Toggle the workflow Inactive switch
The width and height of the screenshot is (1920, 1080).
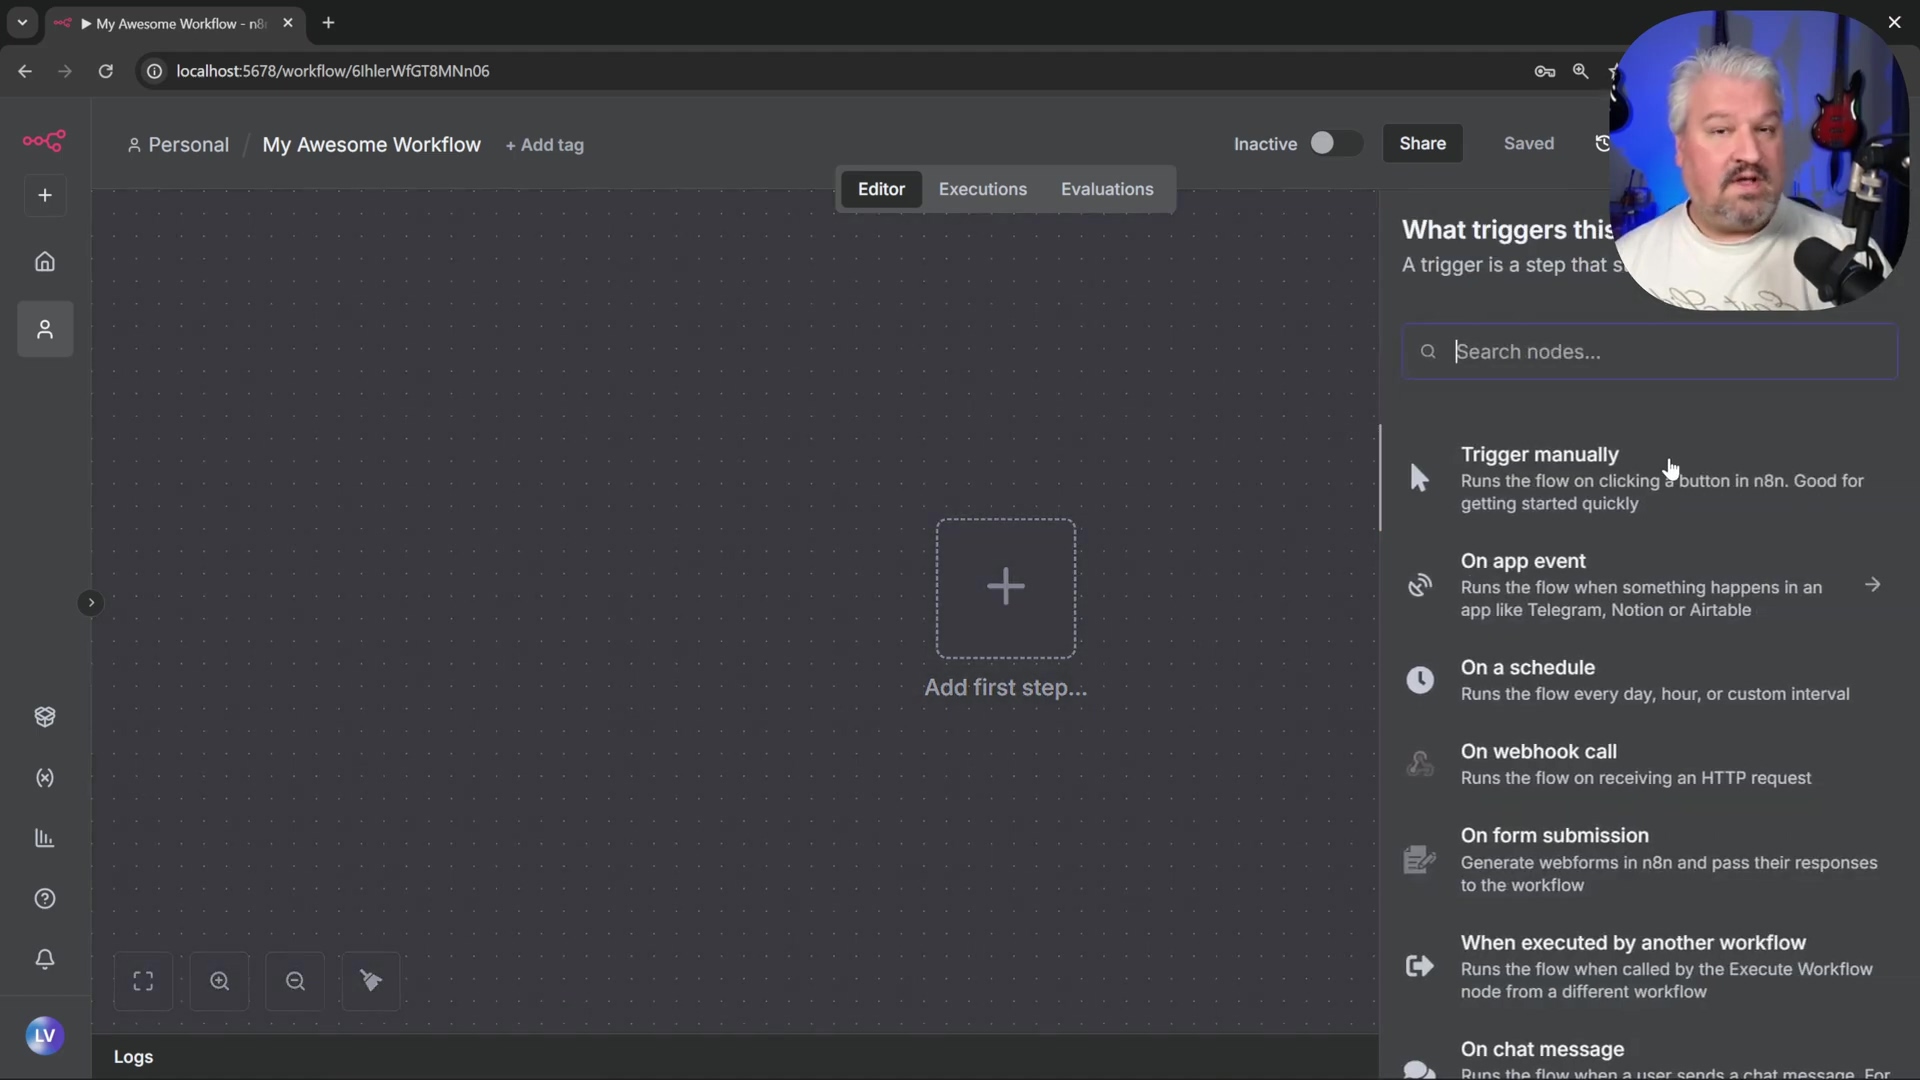(1334, 144)
